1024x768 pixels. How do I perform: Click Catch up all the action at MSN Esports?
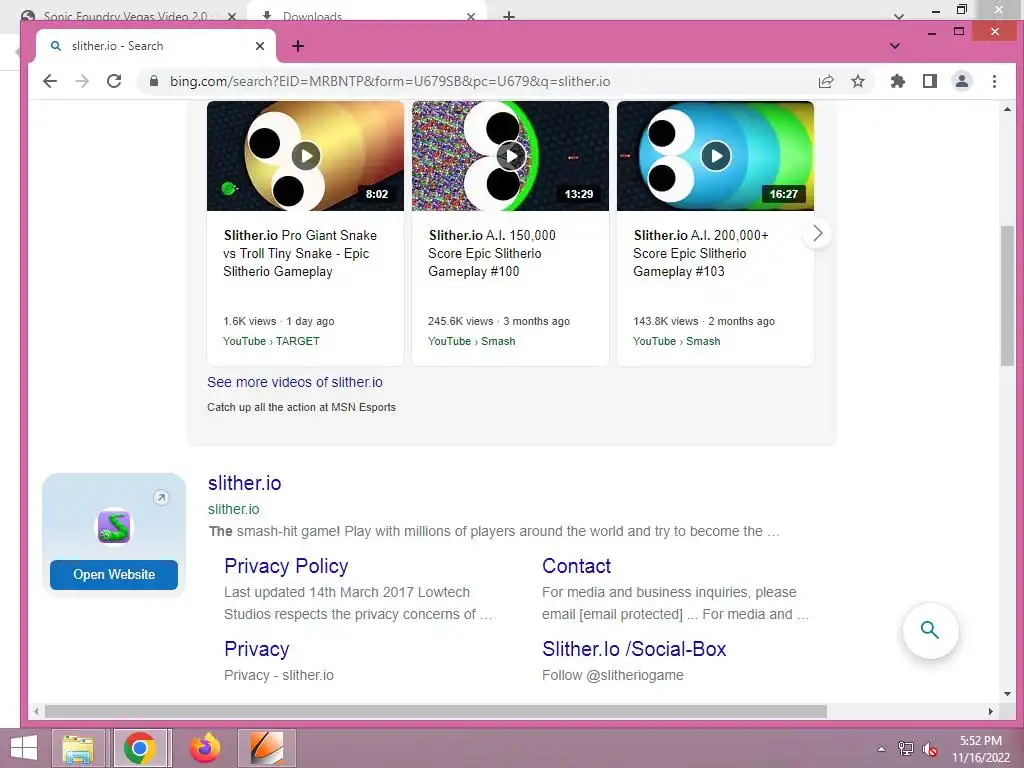(x=301, y=407)
